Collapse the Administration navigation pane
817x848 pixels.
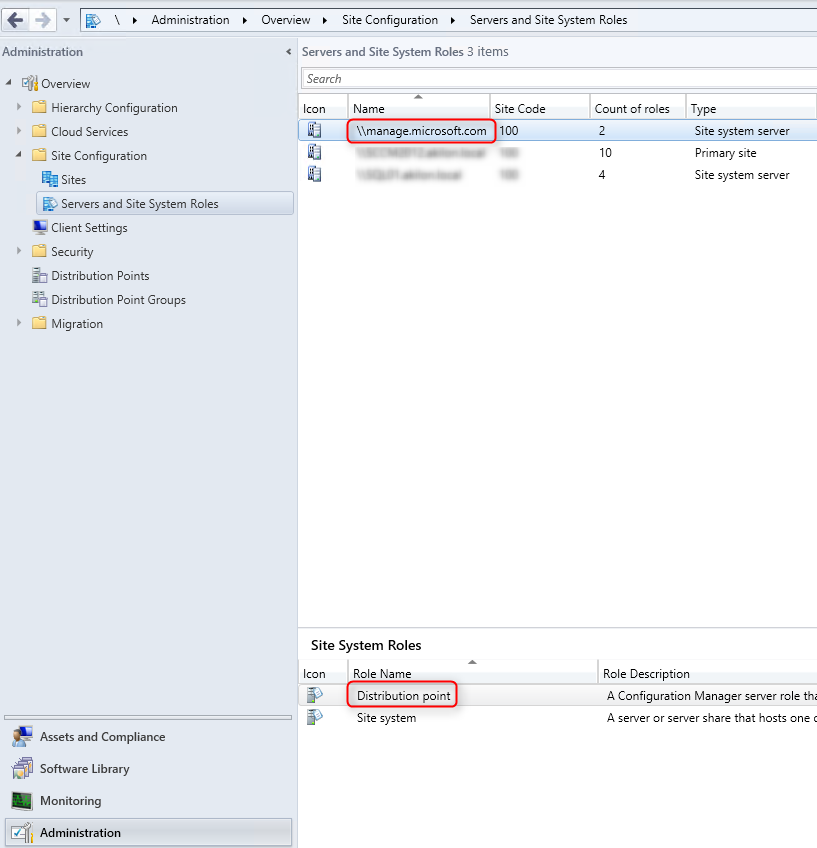tap(289, 52)
